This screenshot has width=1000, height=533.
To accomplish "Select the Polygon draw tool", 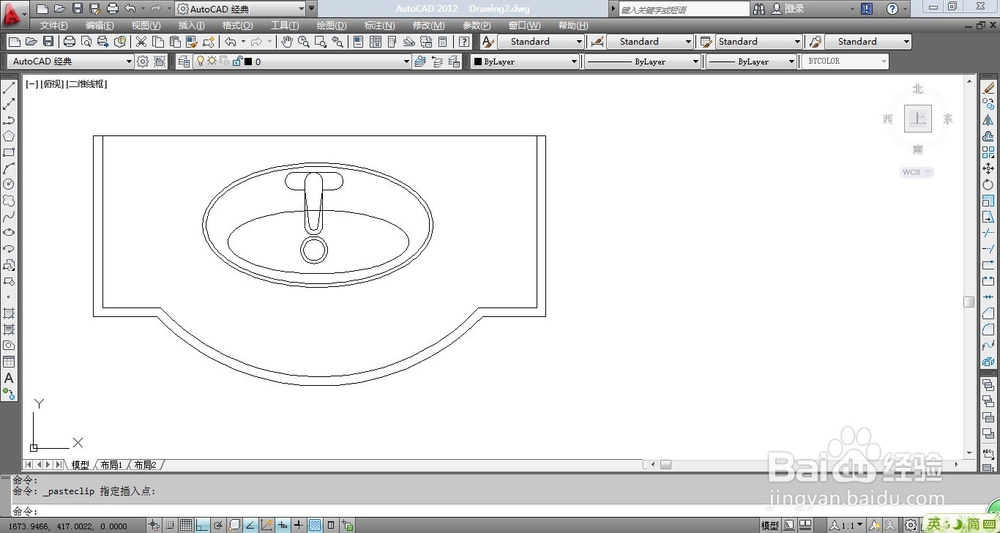I will 9,136.
